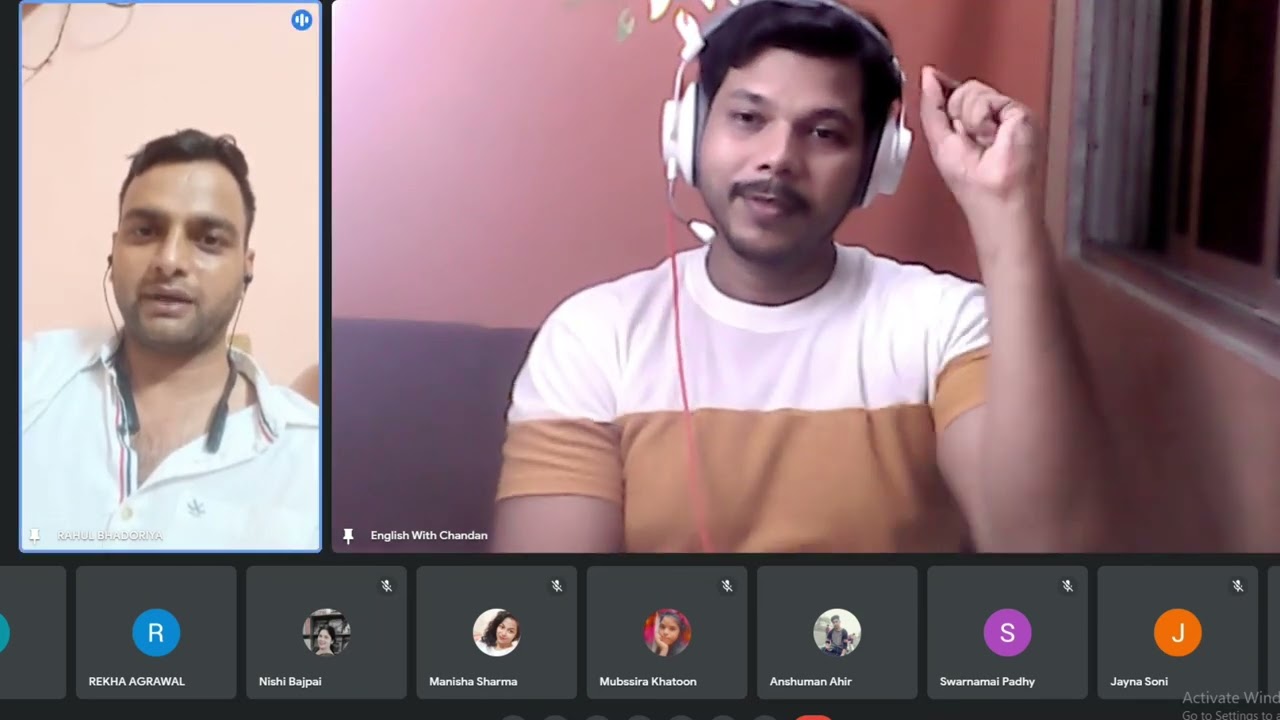Click the pin icon beside English With Chandan
The height and width of the screenshot is (720, 1280).
click(x=348, y=536)
